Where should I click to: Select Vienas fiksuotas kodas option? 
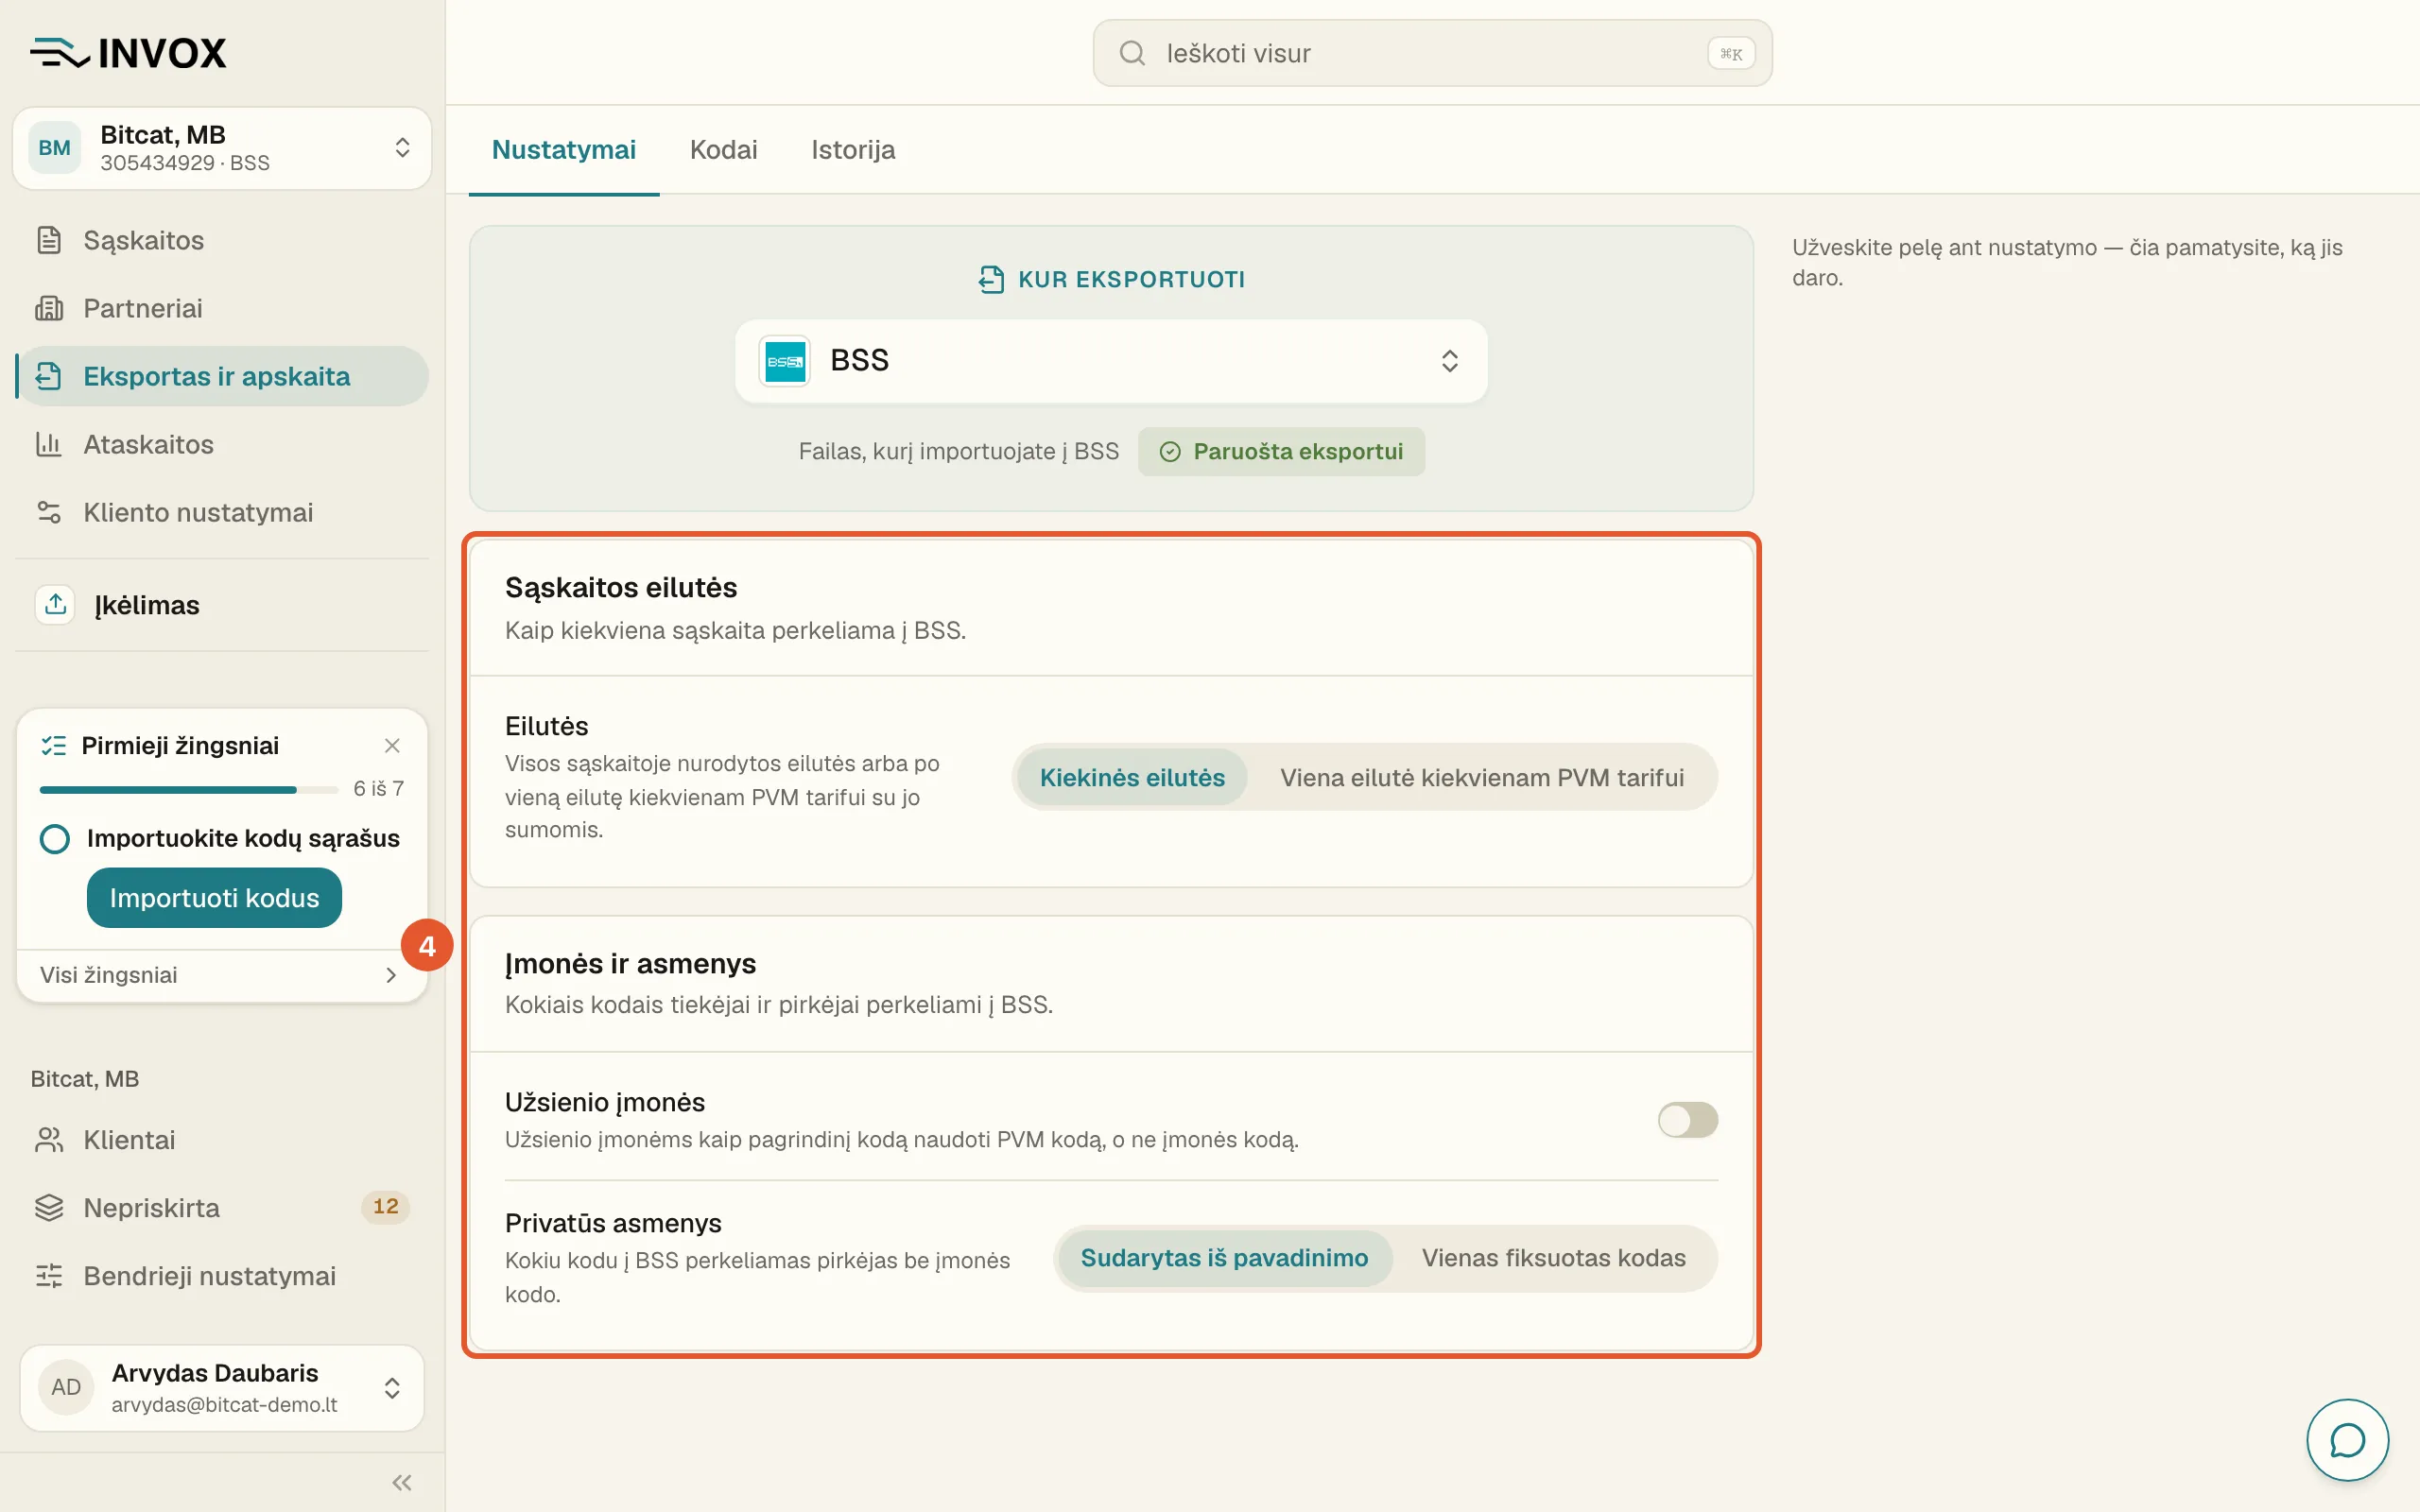coord(1554,1258)
